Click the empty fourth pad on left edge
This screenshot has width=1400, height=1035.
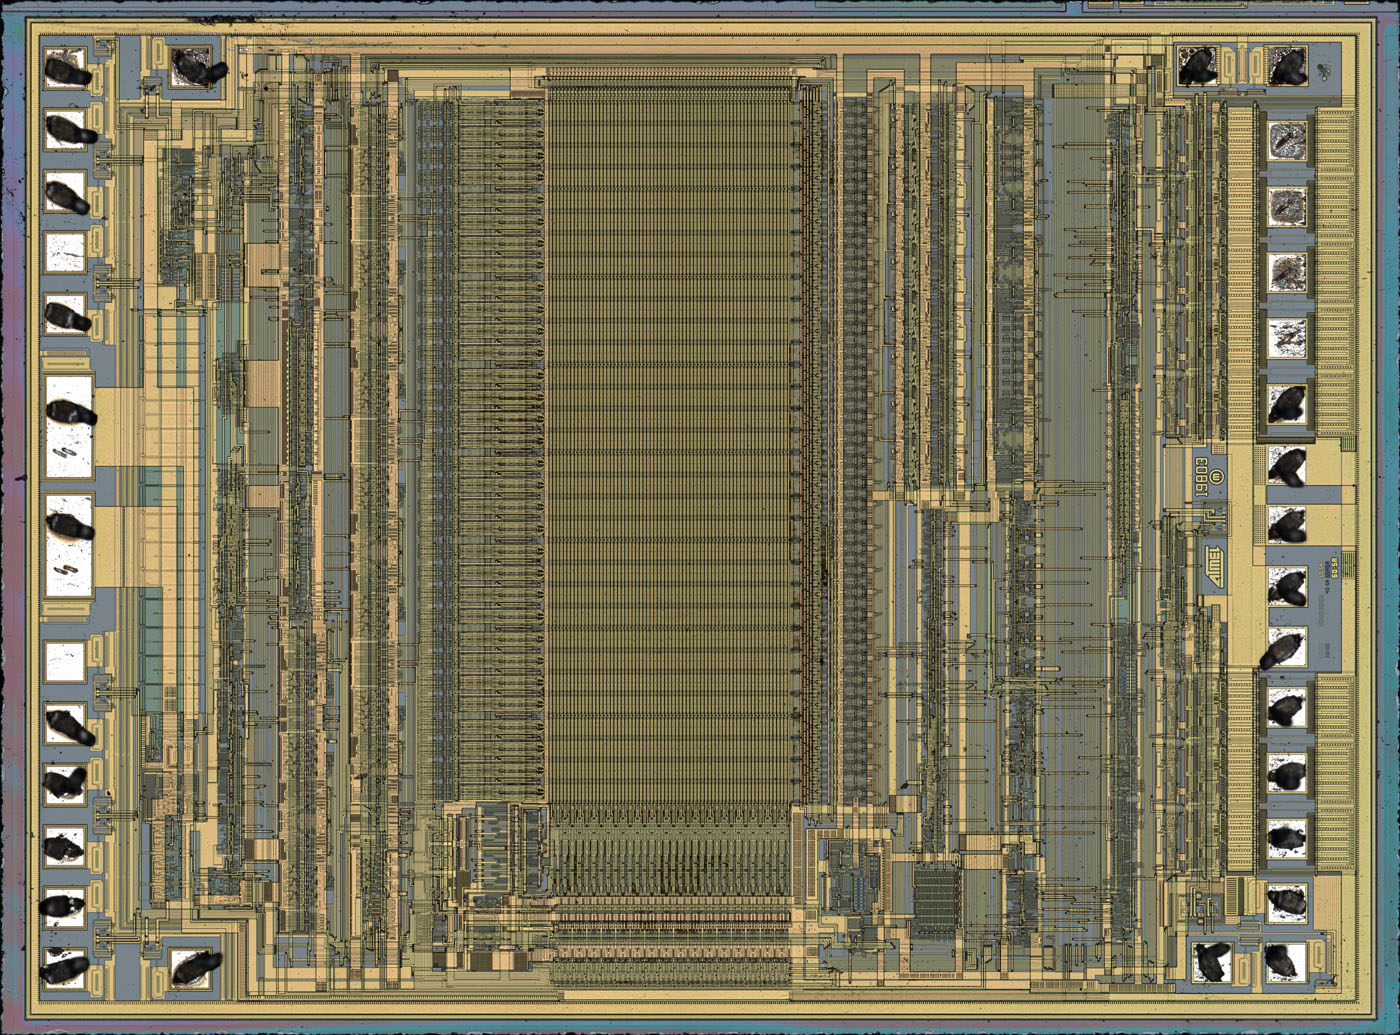[66, 252]
